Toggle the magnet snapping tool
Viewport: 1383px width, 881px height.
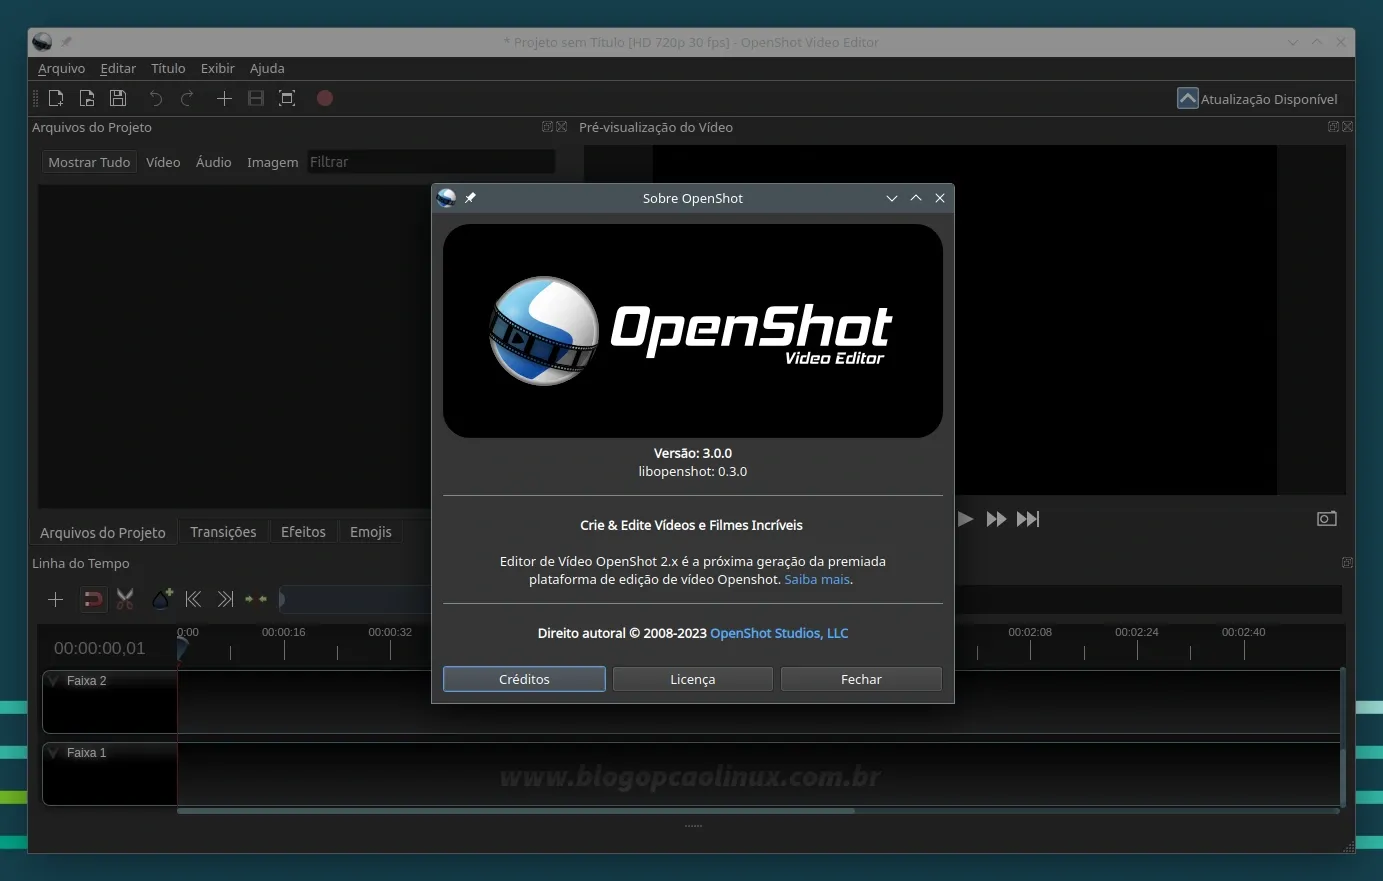[x=92, y=599]
